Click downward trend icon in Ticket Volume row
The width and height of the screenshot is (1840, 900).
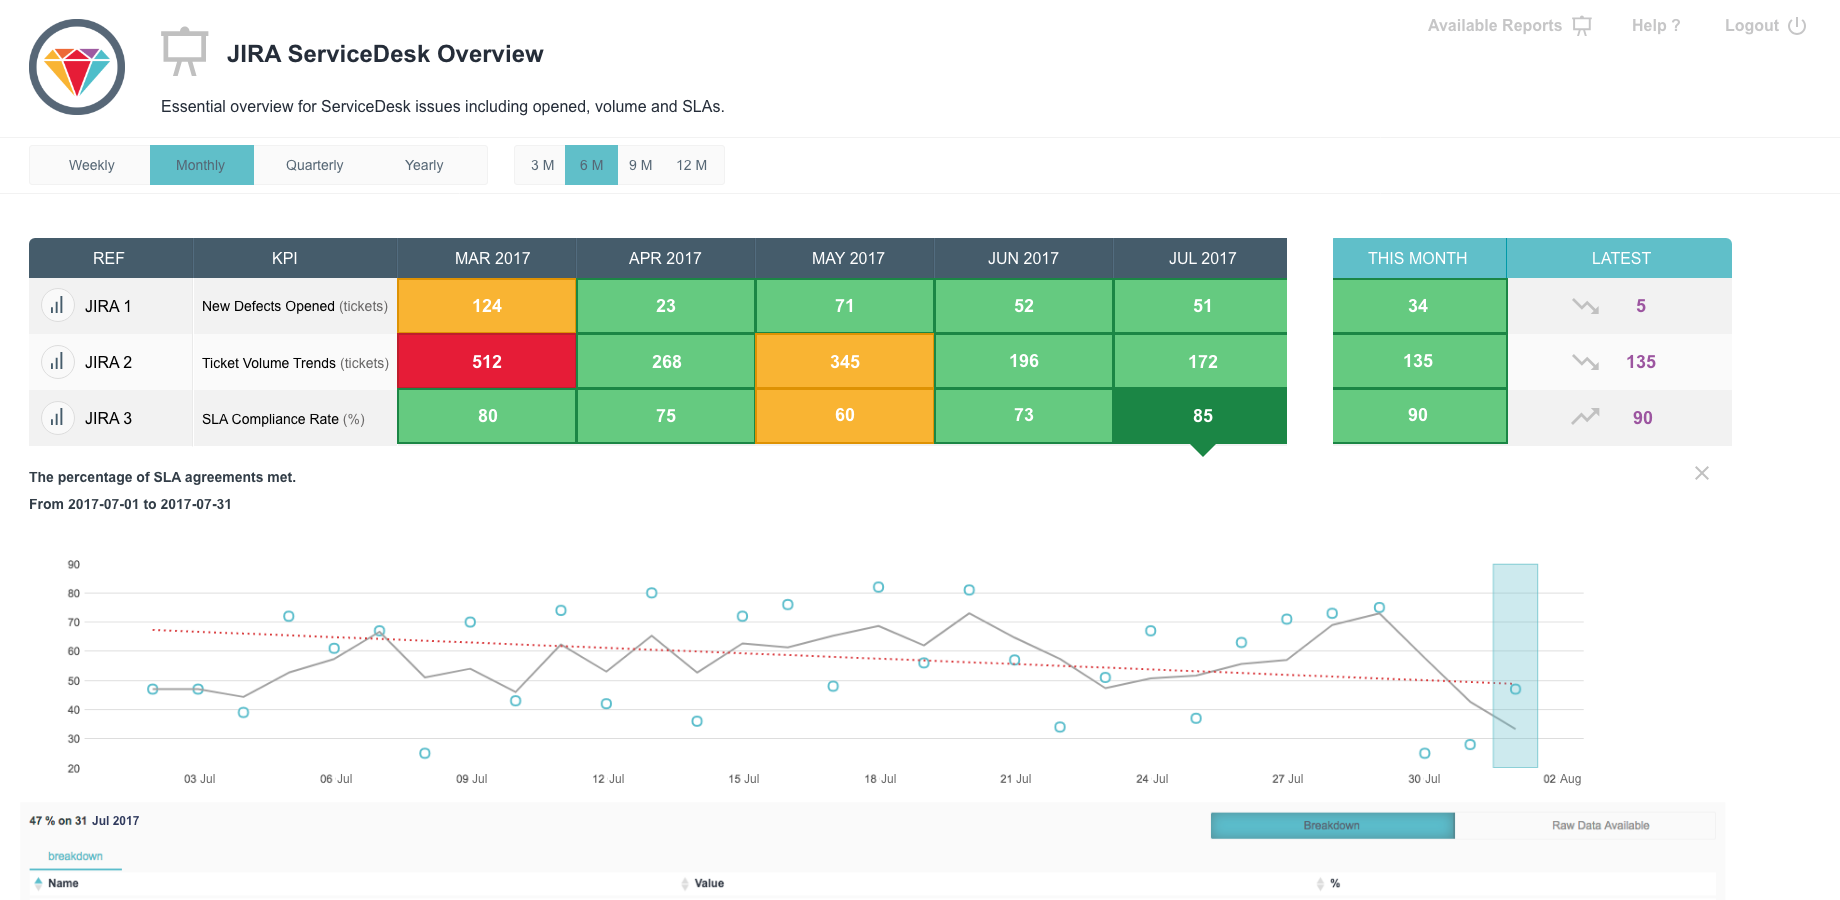[1585, 362]
